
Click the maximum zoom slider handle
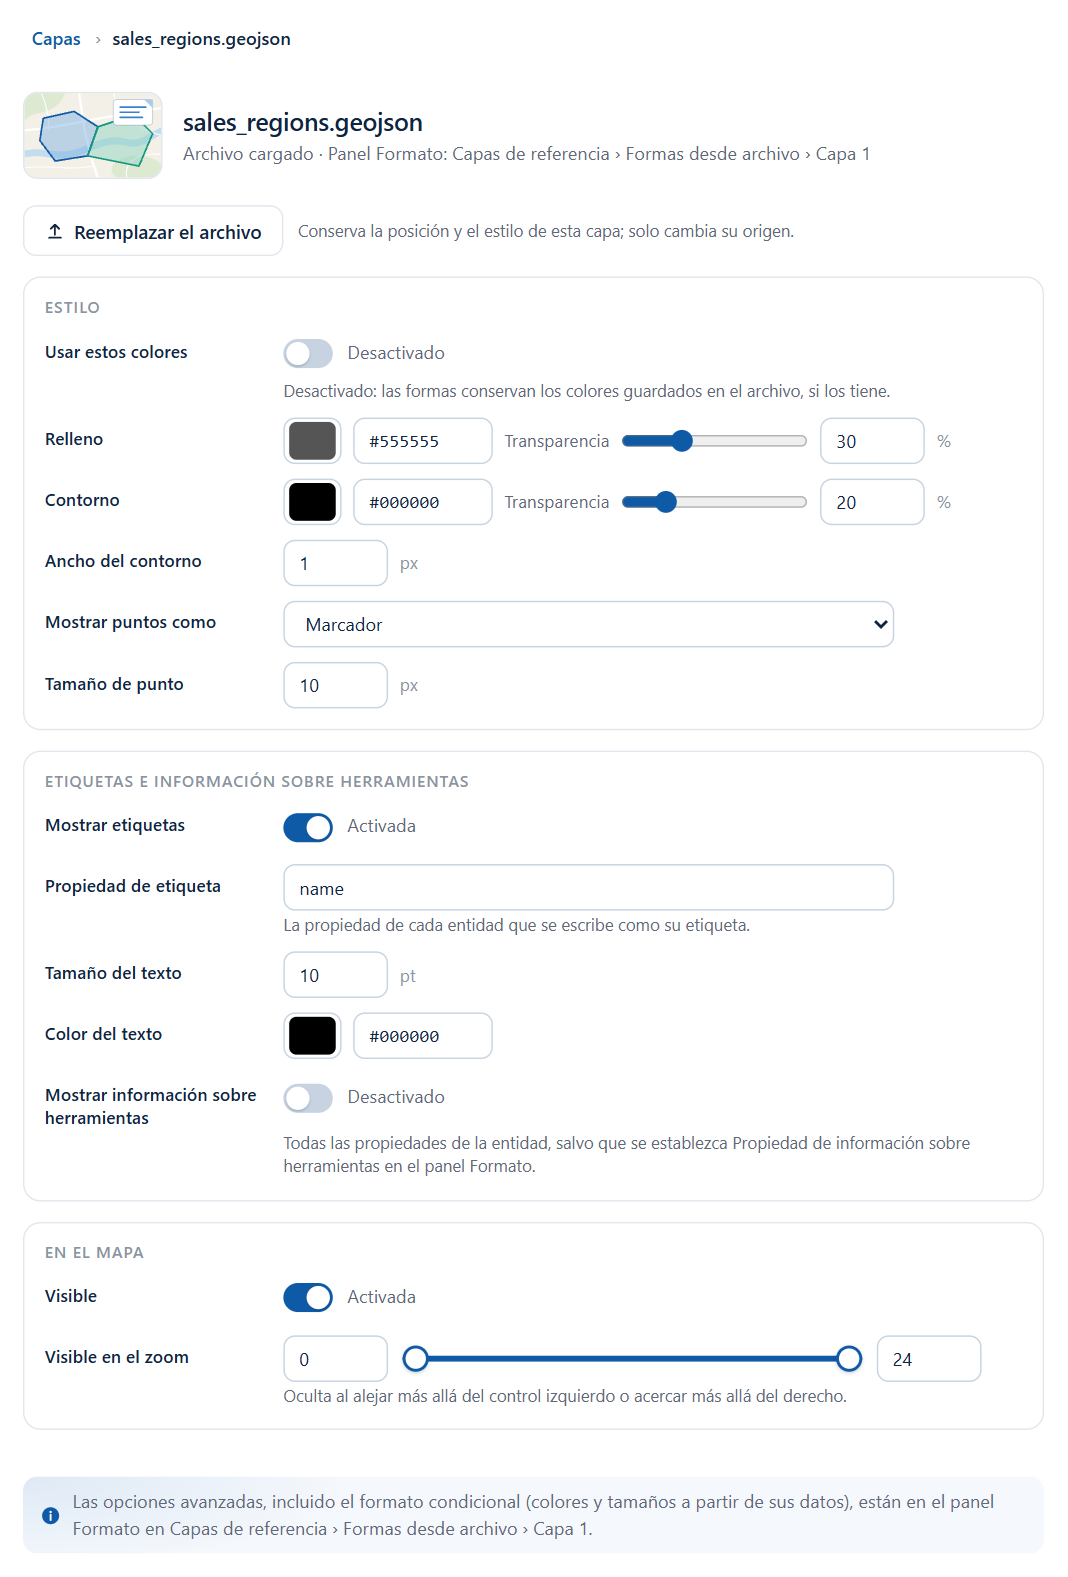pos(849,1358)
